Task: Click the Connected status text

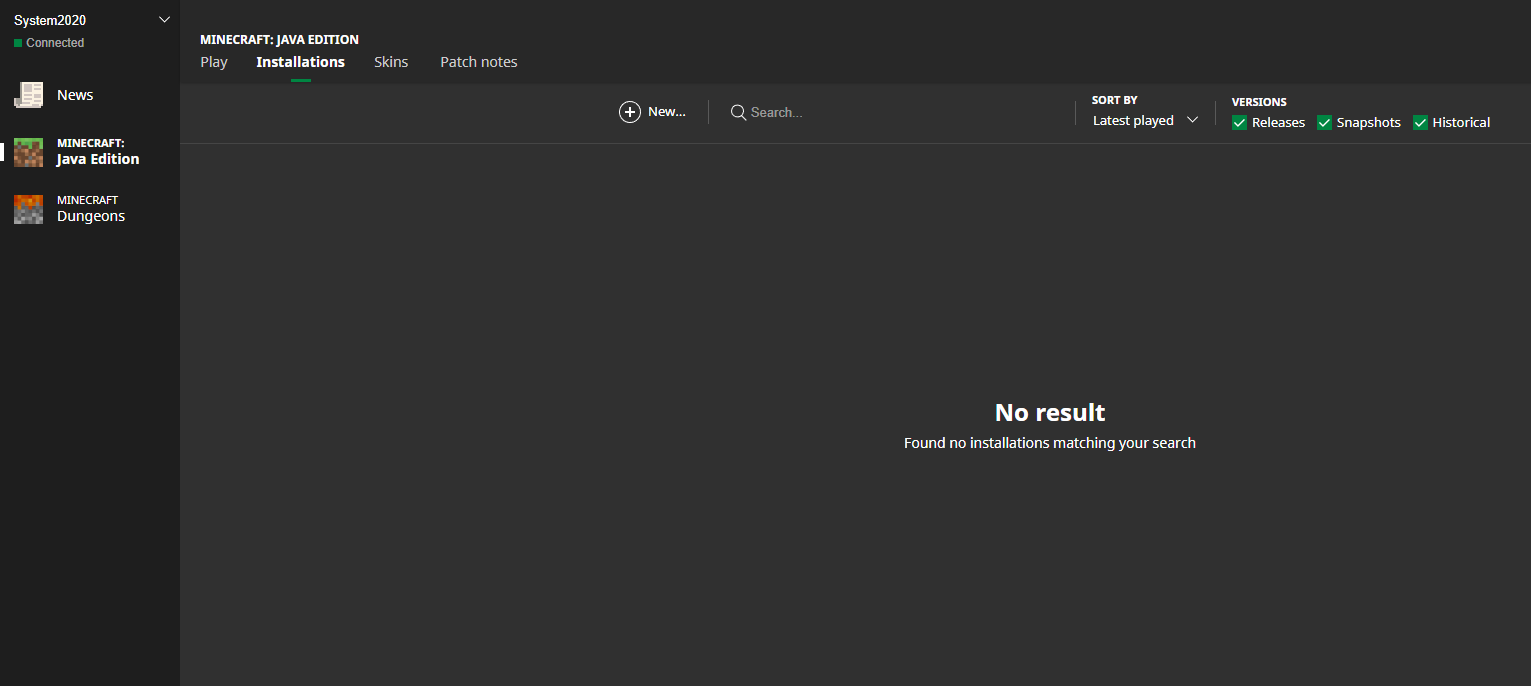Action: click(55, 43)
